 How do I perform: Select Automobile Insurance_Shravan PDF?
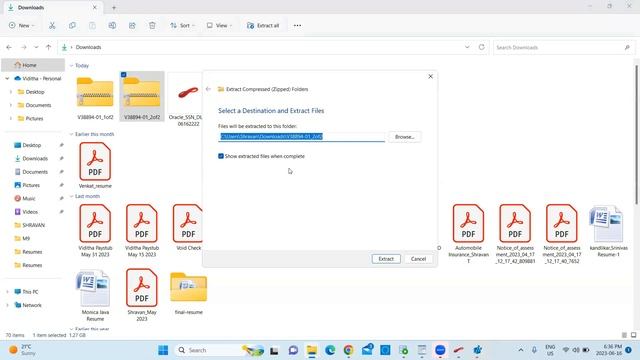[468, 234]
